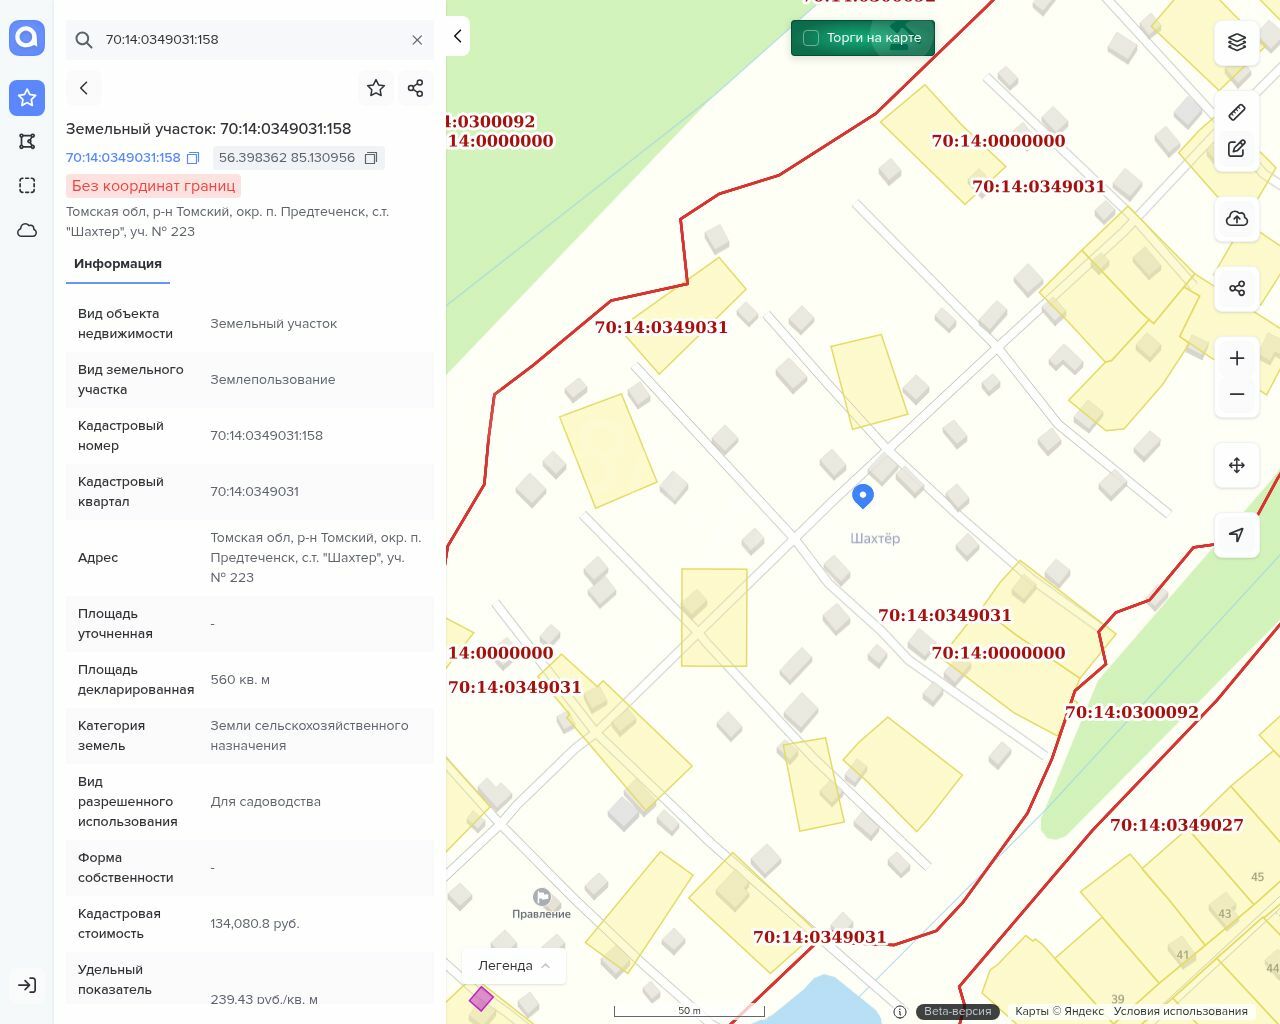Click the cadastral number search field
Screen dimensions: 1280x1024
[250, 40]
